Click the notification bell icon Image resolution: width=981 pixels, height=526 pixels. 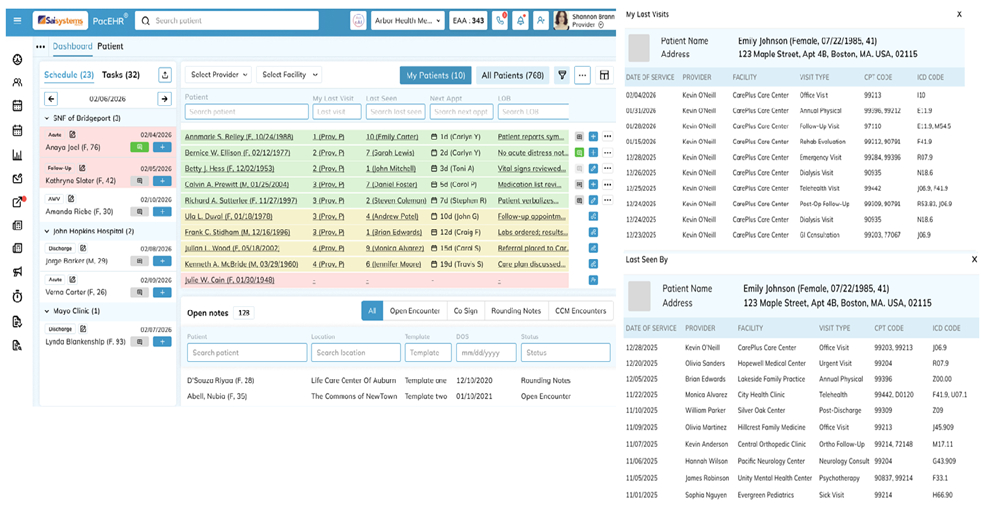click(520, 20)
